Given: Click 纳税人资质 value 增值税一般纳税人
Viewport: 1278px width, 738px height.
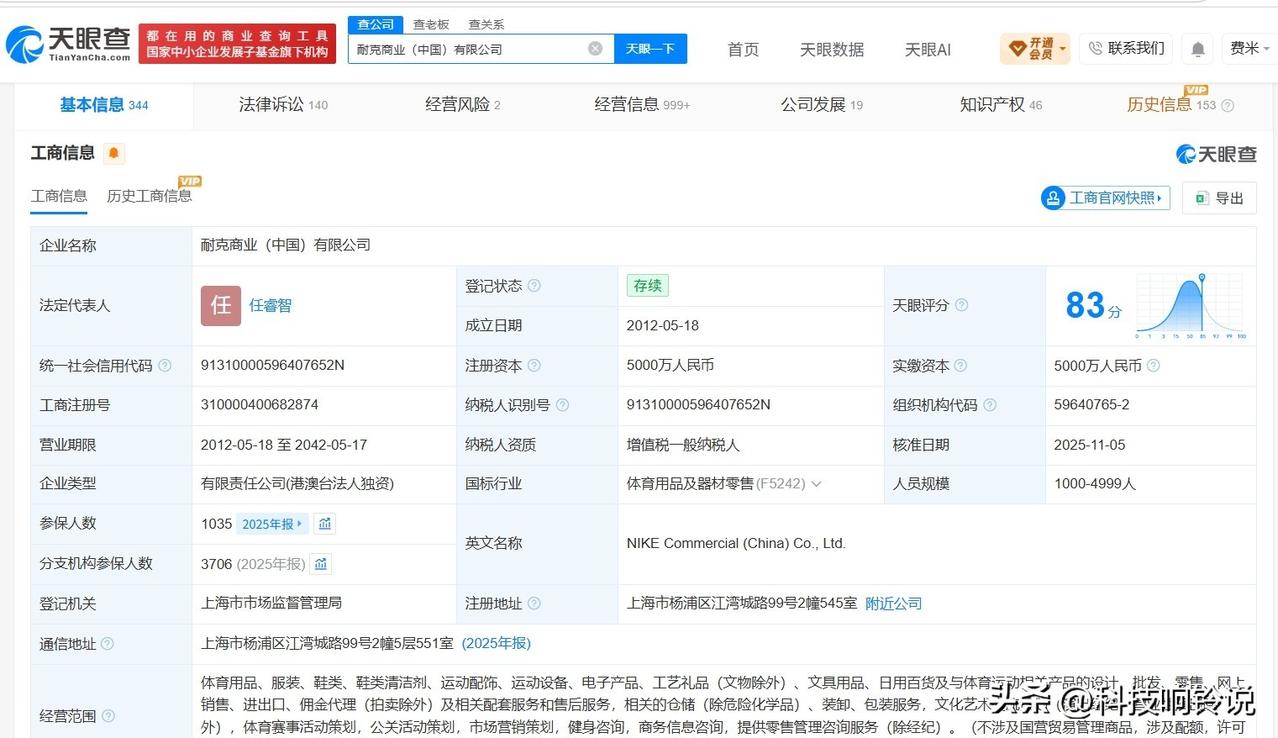Looking at the screenshot, I should tap(683, 445).
